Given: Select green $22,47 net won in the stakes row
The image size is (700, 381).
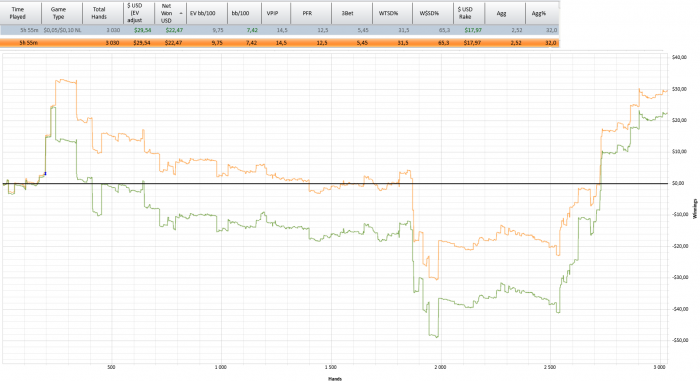Looking at the screenshot, I should 174,30.
